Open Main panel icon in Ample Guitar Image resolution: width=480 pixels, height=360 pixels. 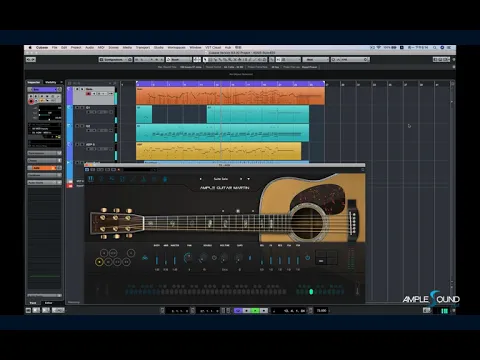pos(90,179)
